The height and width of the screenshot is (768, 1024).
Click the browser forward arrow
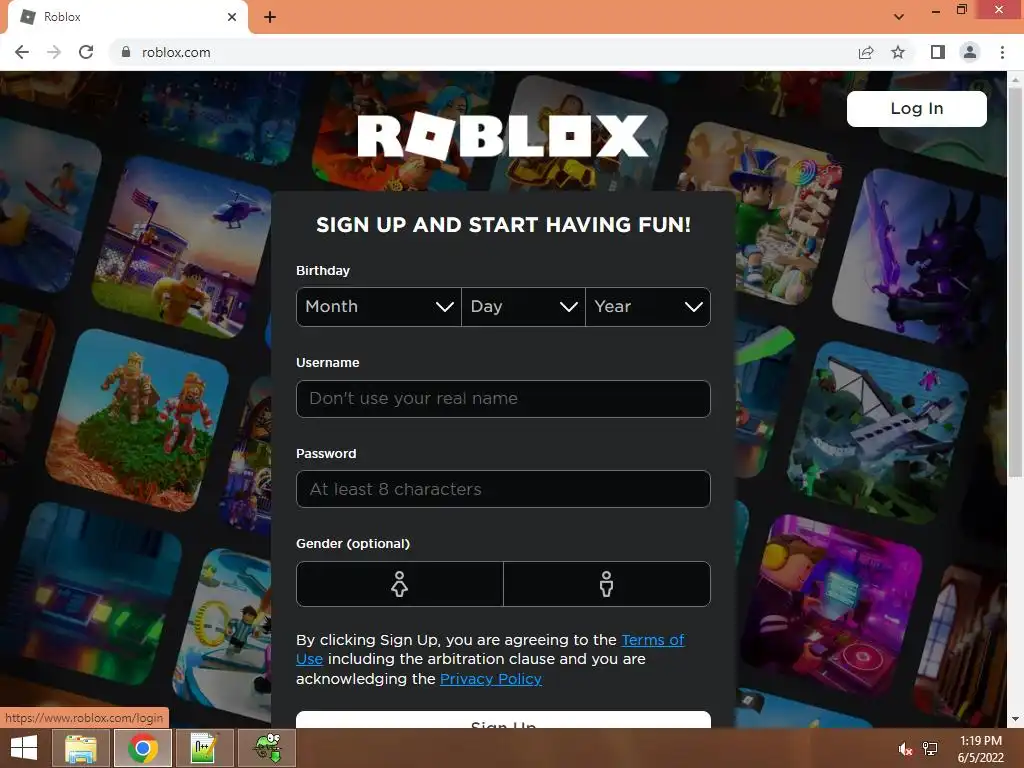[x=54, y=52]
